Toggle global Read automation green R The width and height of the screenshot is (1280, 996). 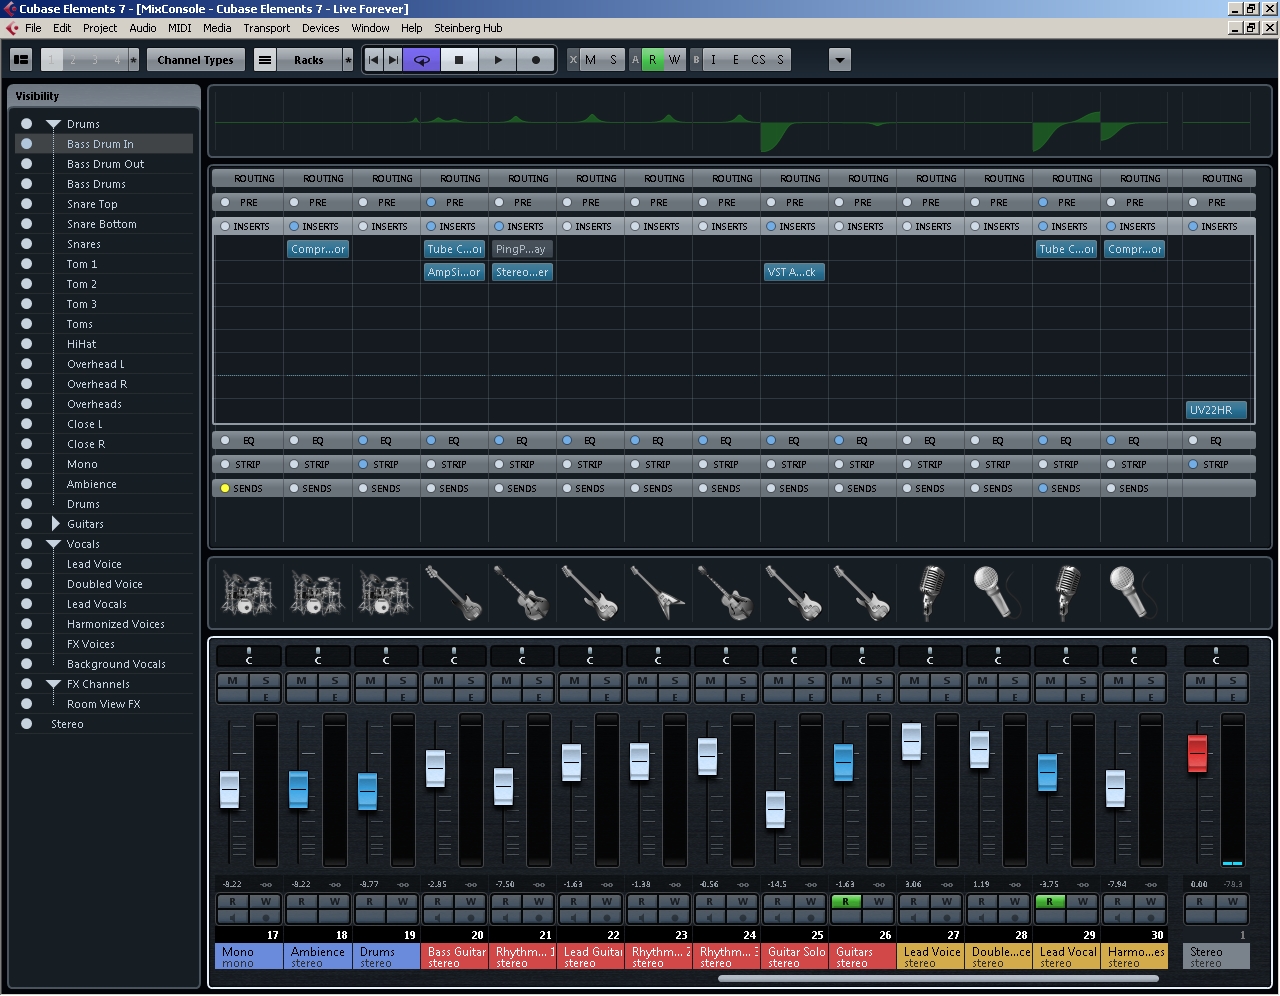click(652, 60)
